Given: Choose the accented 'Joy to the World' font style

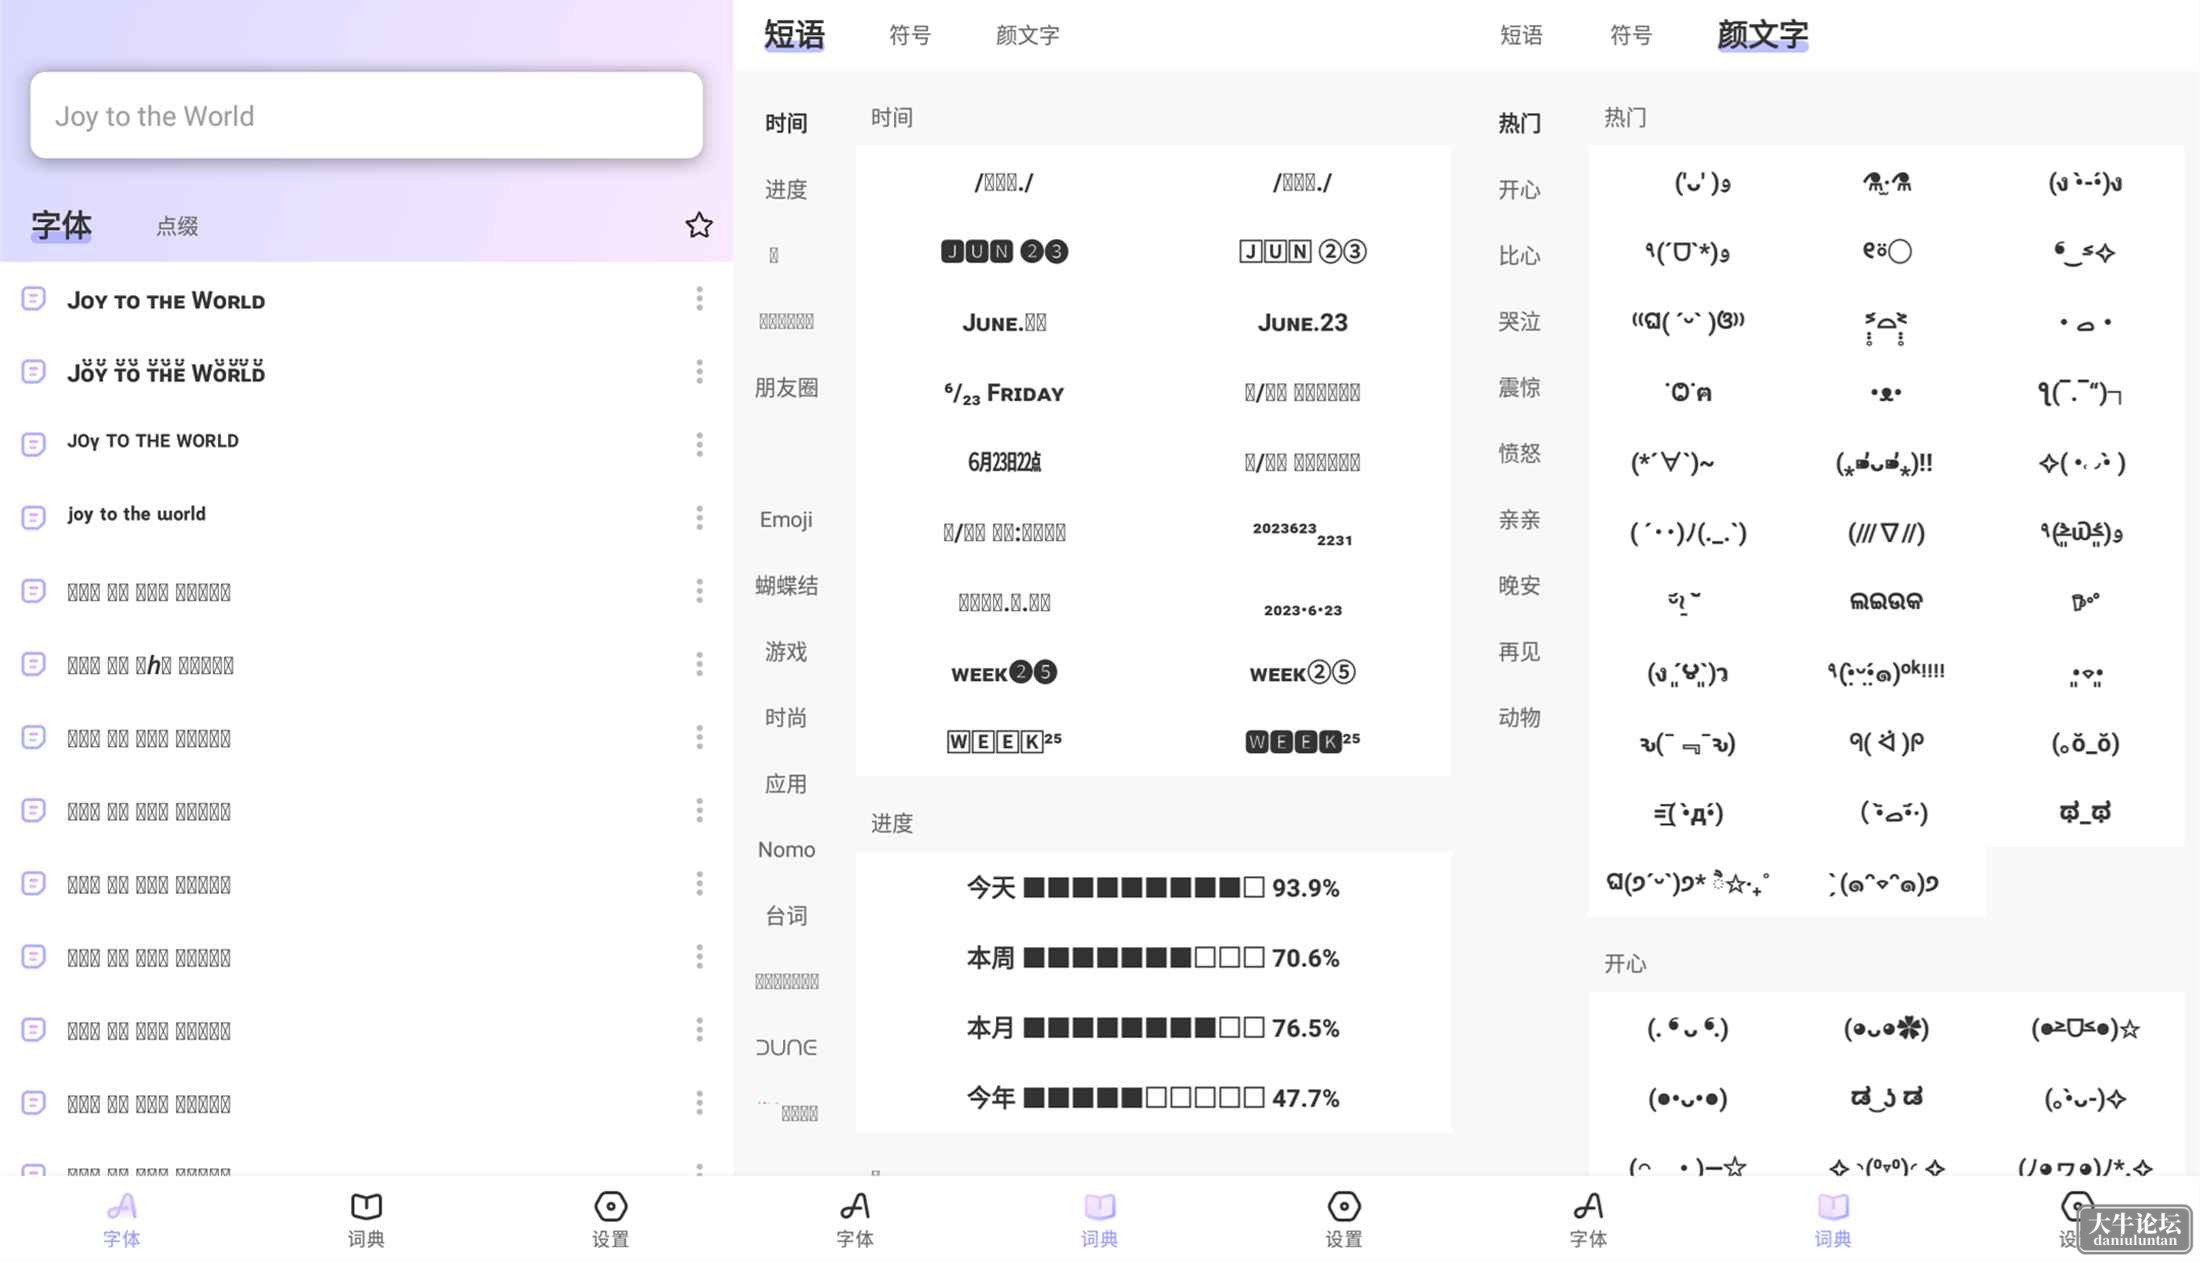Looking at the screenshot, I should coord(166,371).
